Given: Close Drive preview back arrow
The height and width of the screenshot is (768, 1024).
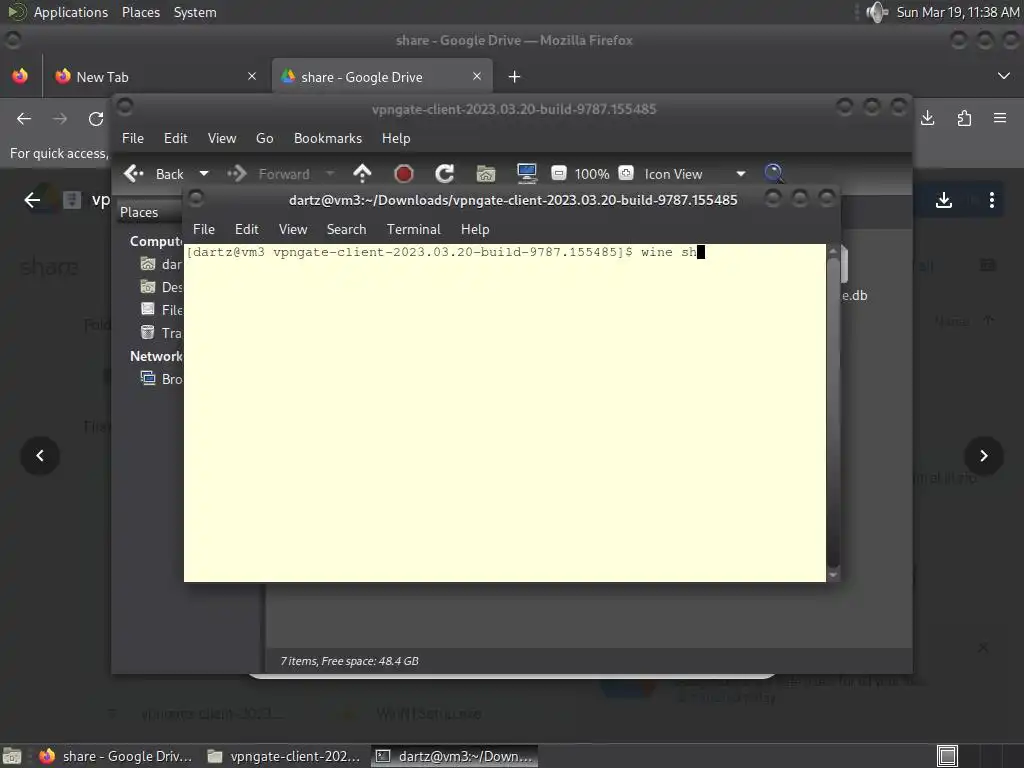Looking at the screenshot, I should click(x=32, y=200).
